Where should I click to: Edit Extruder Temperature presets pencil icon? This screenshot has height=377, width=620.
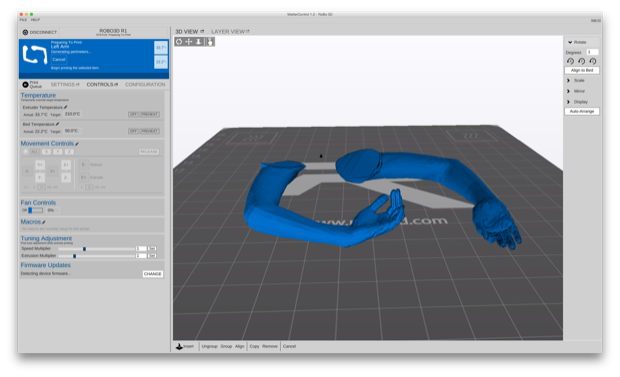(66, 107)
